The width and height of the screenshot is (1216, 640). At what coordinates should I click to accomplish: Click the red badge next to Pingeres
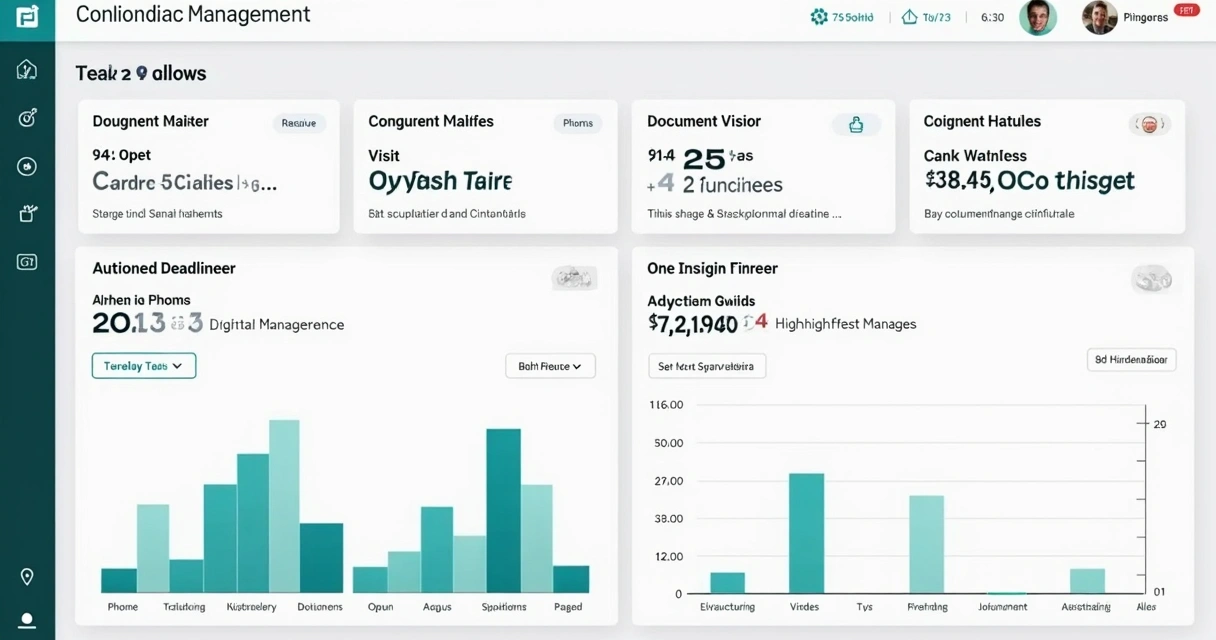coord(1186,10)
